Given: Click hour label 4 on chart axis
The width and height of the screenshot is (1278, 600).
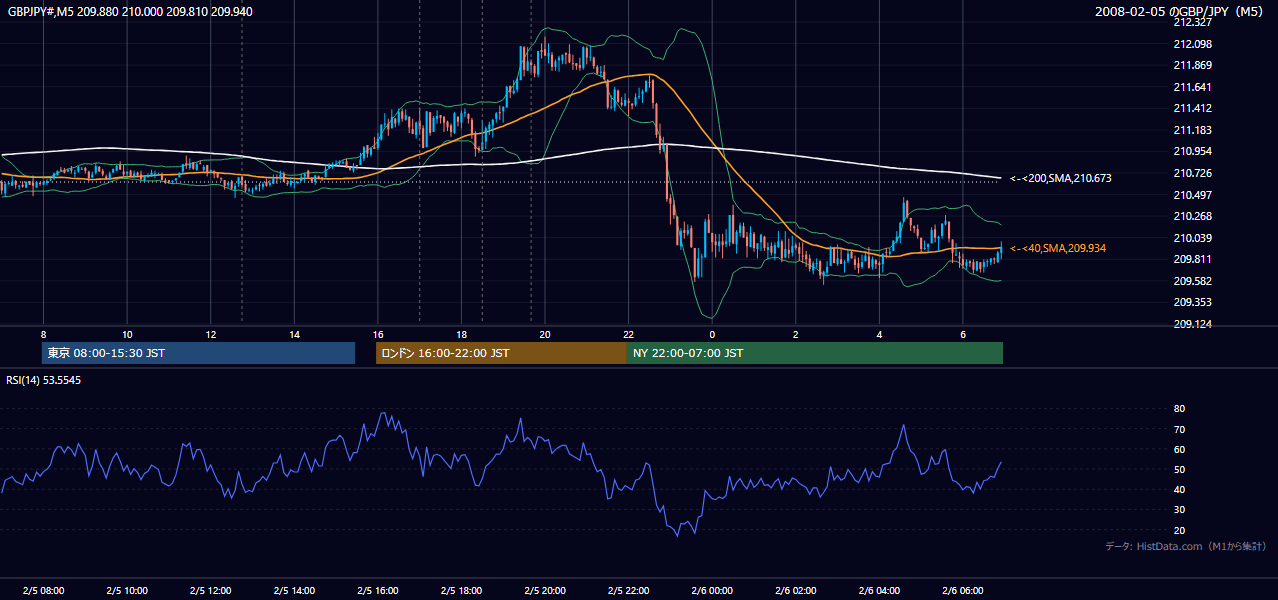Looking at the screenshot, I should tap(878, 334).
